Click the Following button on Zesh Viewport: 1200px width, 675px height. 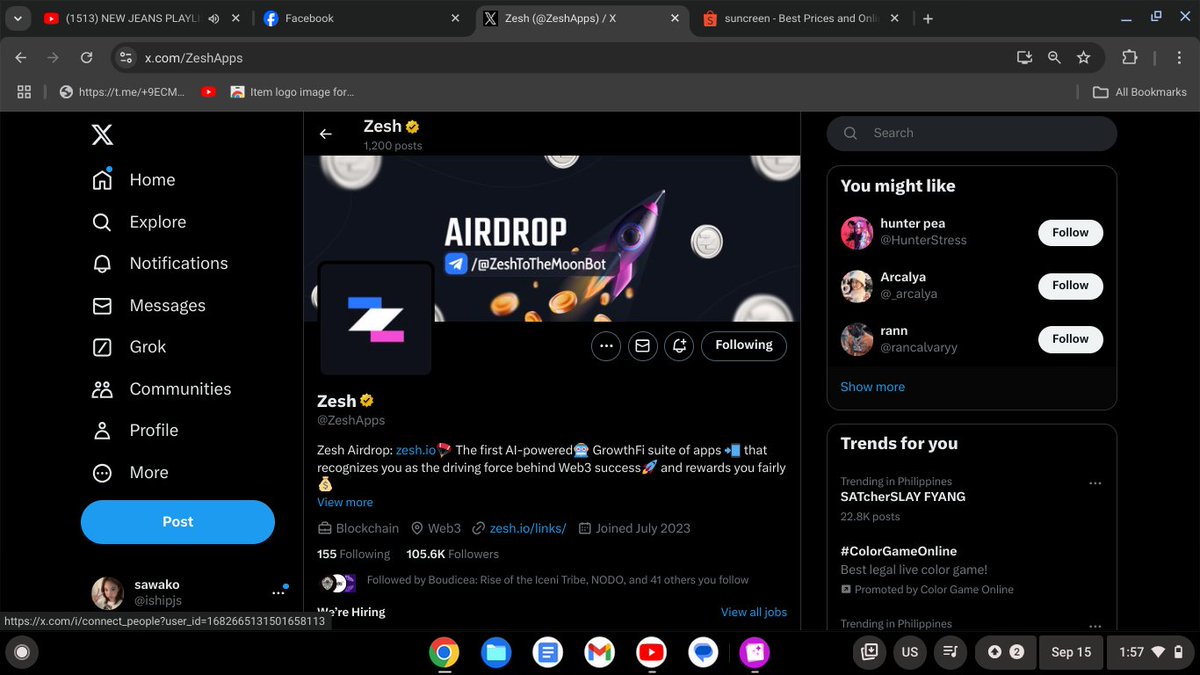pos(744,346)
